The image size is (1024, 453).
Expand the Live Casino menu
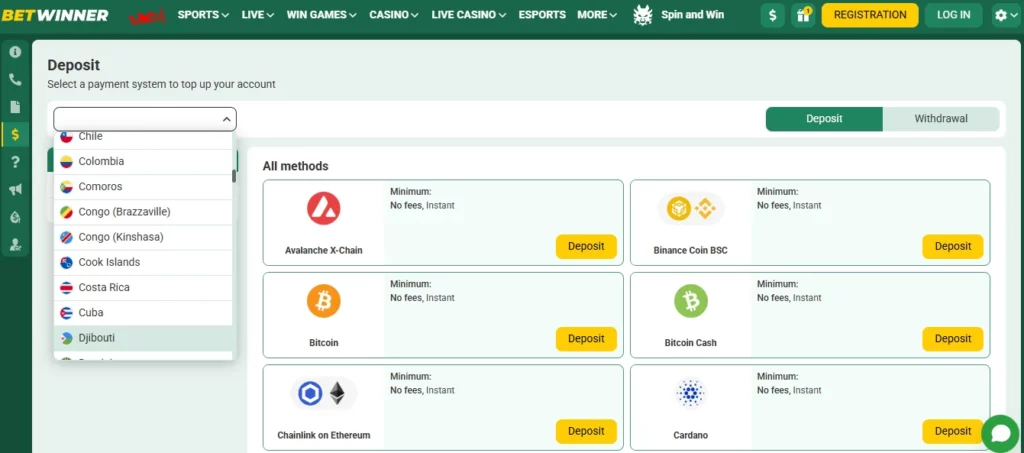469,14
